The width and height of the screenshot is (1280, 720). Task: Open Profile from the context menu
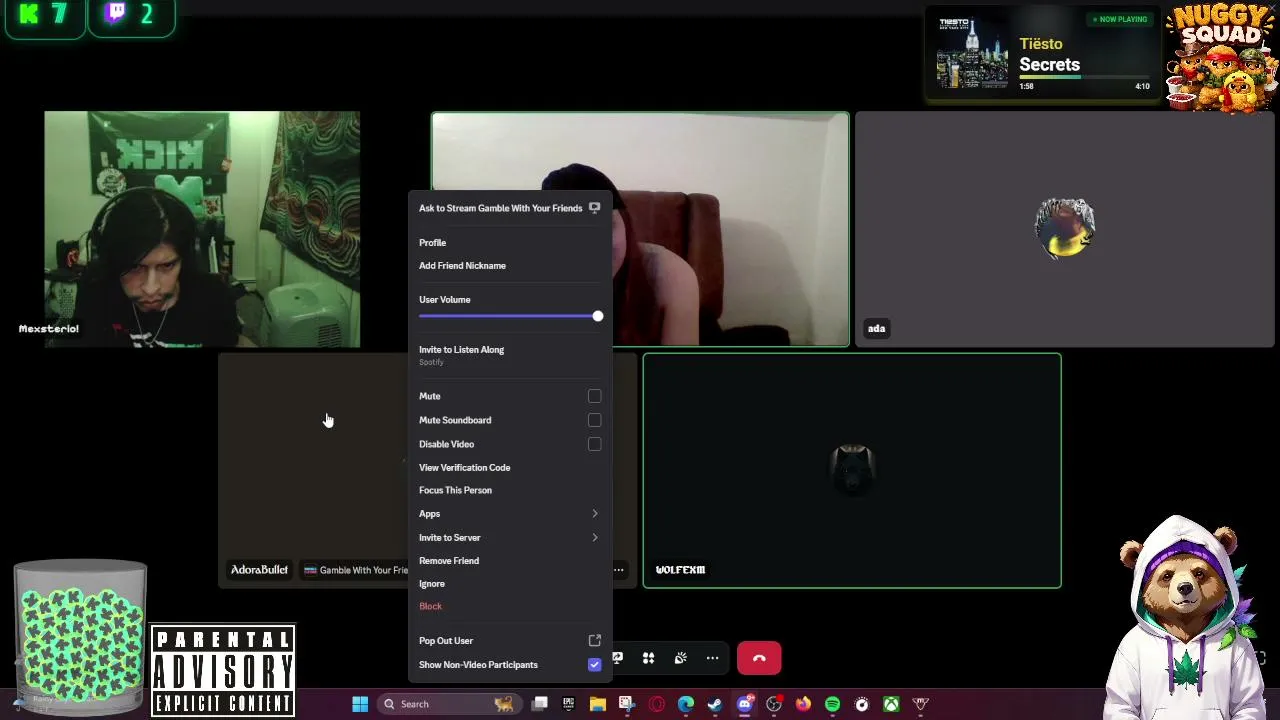click(510, 243)
